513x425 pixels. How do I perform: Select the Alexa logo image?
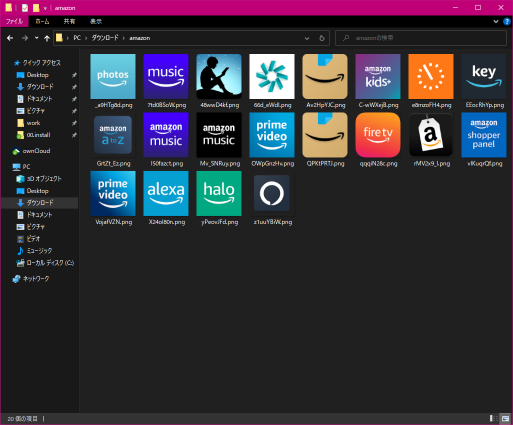[166, 193]
